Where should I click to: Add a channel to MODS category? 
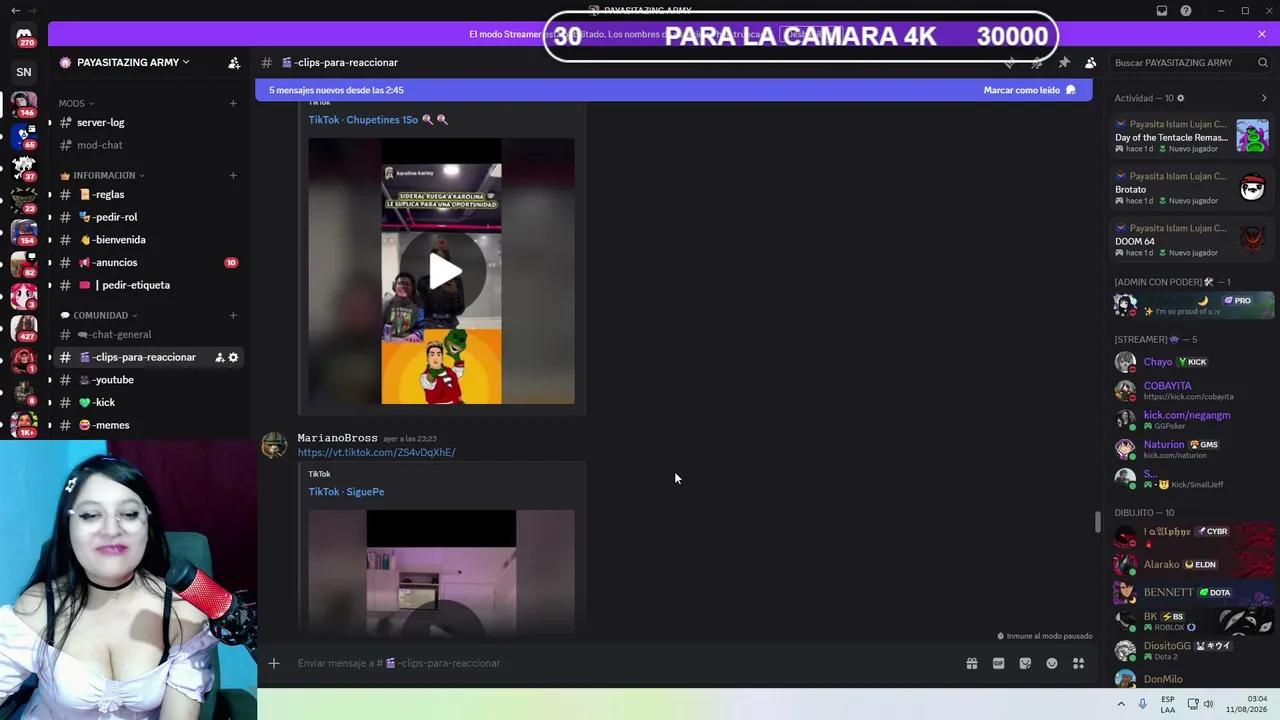[x=233, y=103]
